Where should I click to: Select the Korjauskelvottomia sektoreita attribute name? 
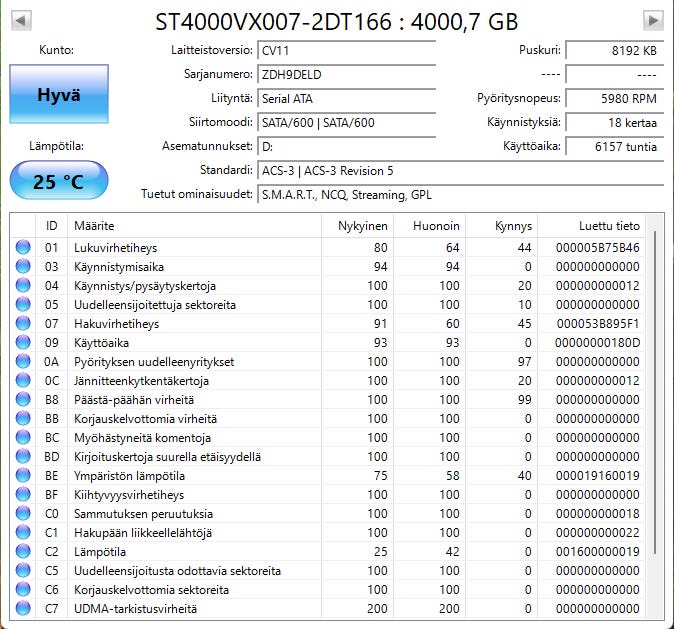151,590
